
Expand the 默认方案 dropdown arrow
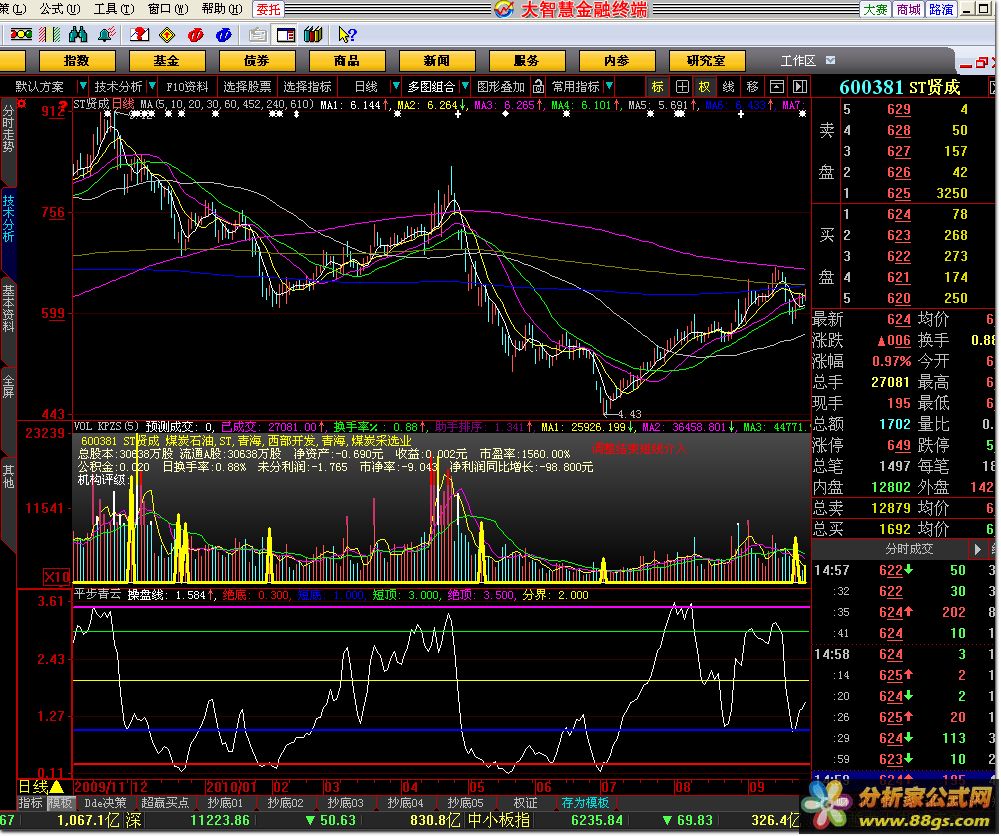[x=82, y=86]
